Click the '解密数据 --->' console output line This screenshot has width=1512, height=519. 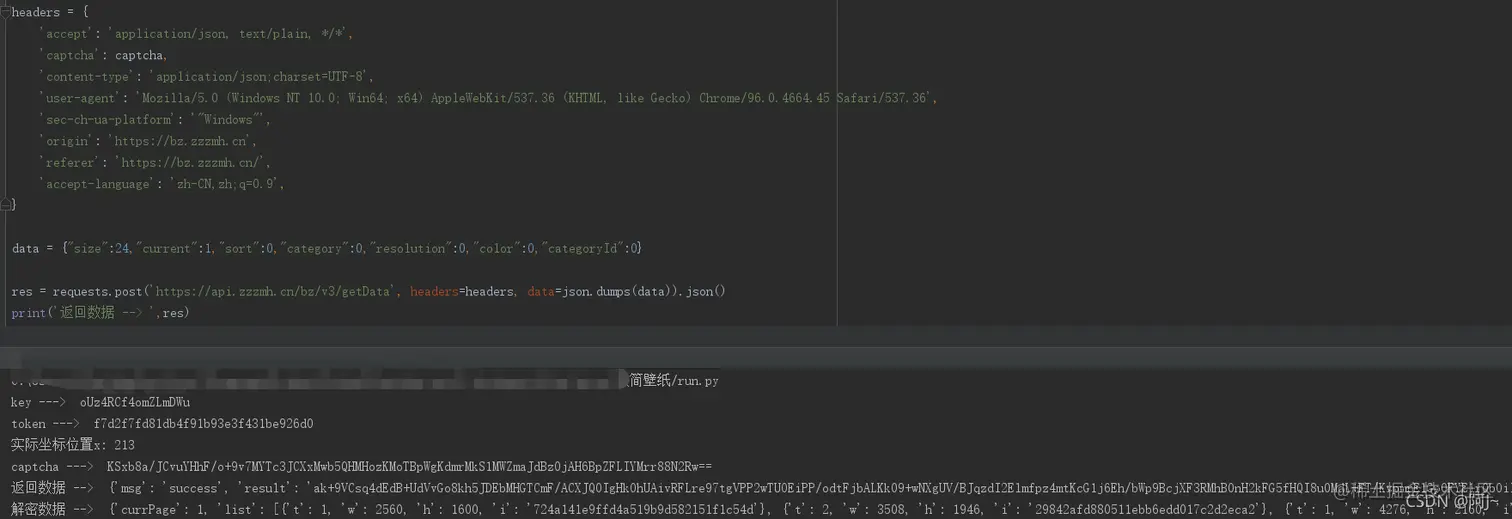click(761, 510)
